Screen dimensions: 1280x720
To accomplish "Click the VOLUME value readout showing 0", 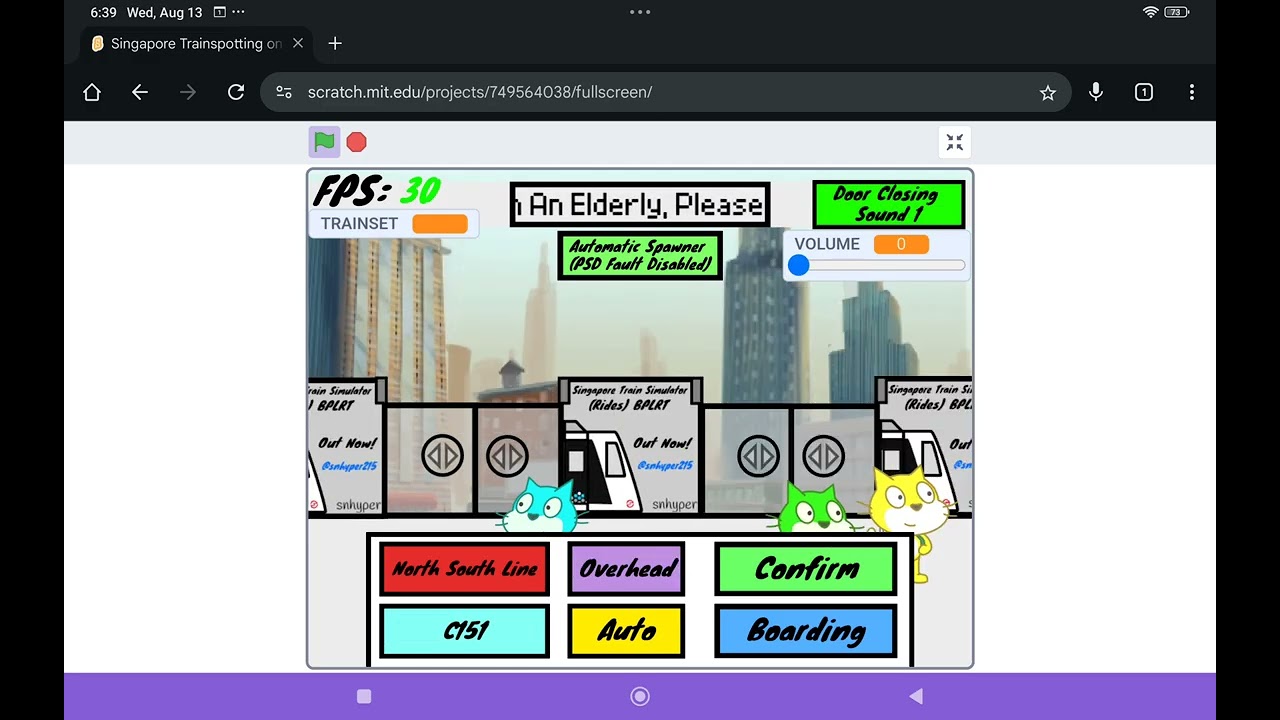I will click(x=901, y=244).
